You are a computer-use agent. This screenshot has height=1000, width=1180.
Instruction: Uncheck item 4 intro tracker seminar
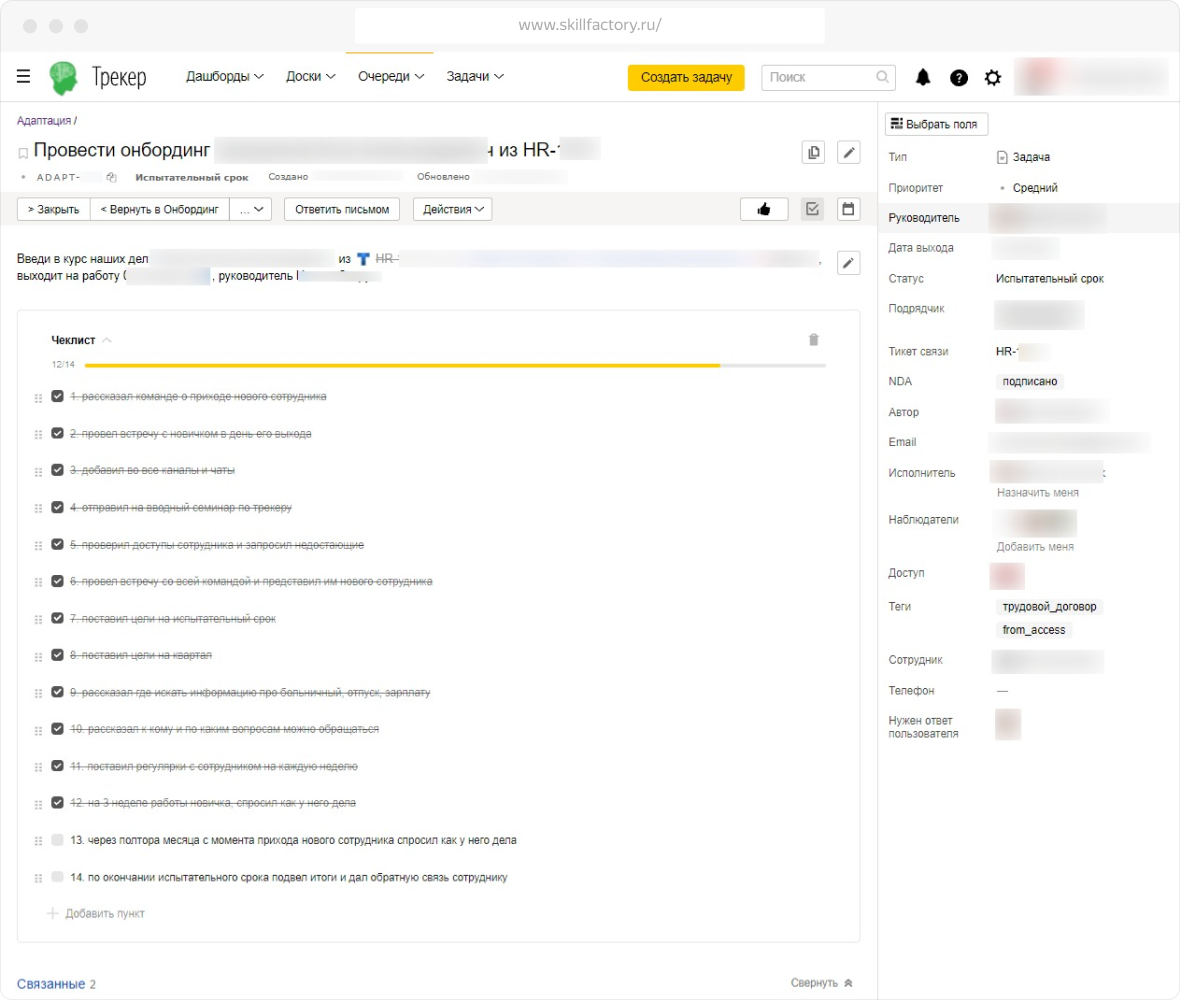coord(57,507)
